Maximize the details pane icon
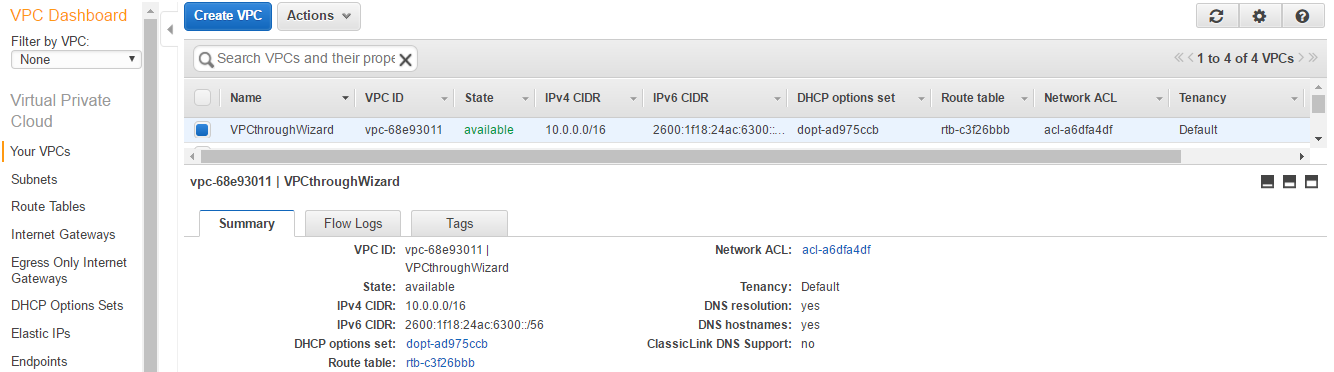This screenshot has height=372, width=1334. coord(1311,181)
